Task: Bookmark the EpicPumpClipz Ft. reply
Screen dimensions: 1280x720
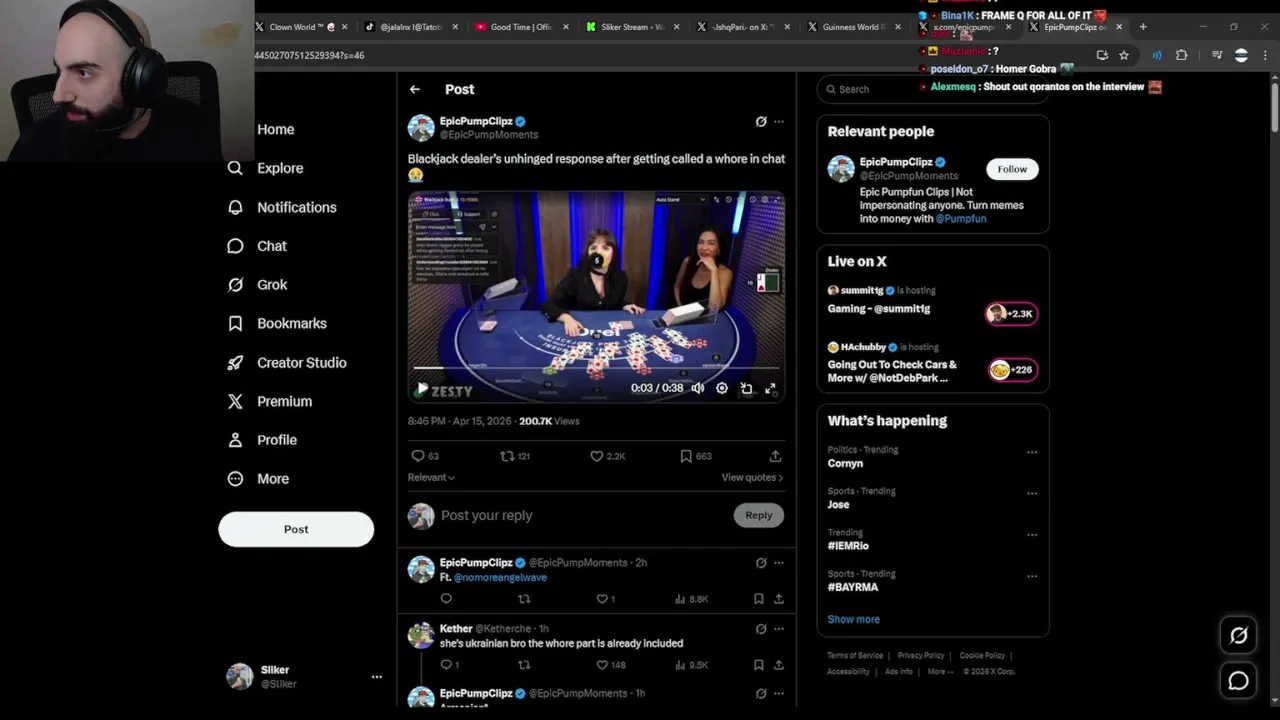Action: click(758, 599)
